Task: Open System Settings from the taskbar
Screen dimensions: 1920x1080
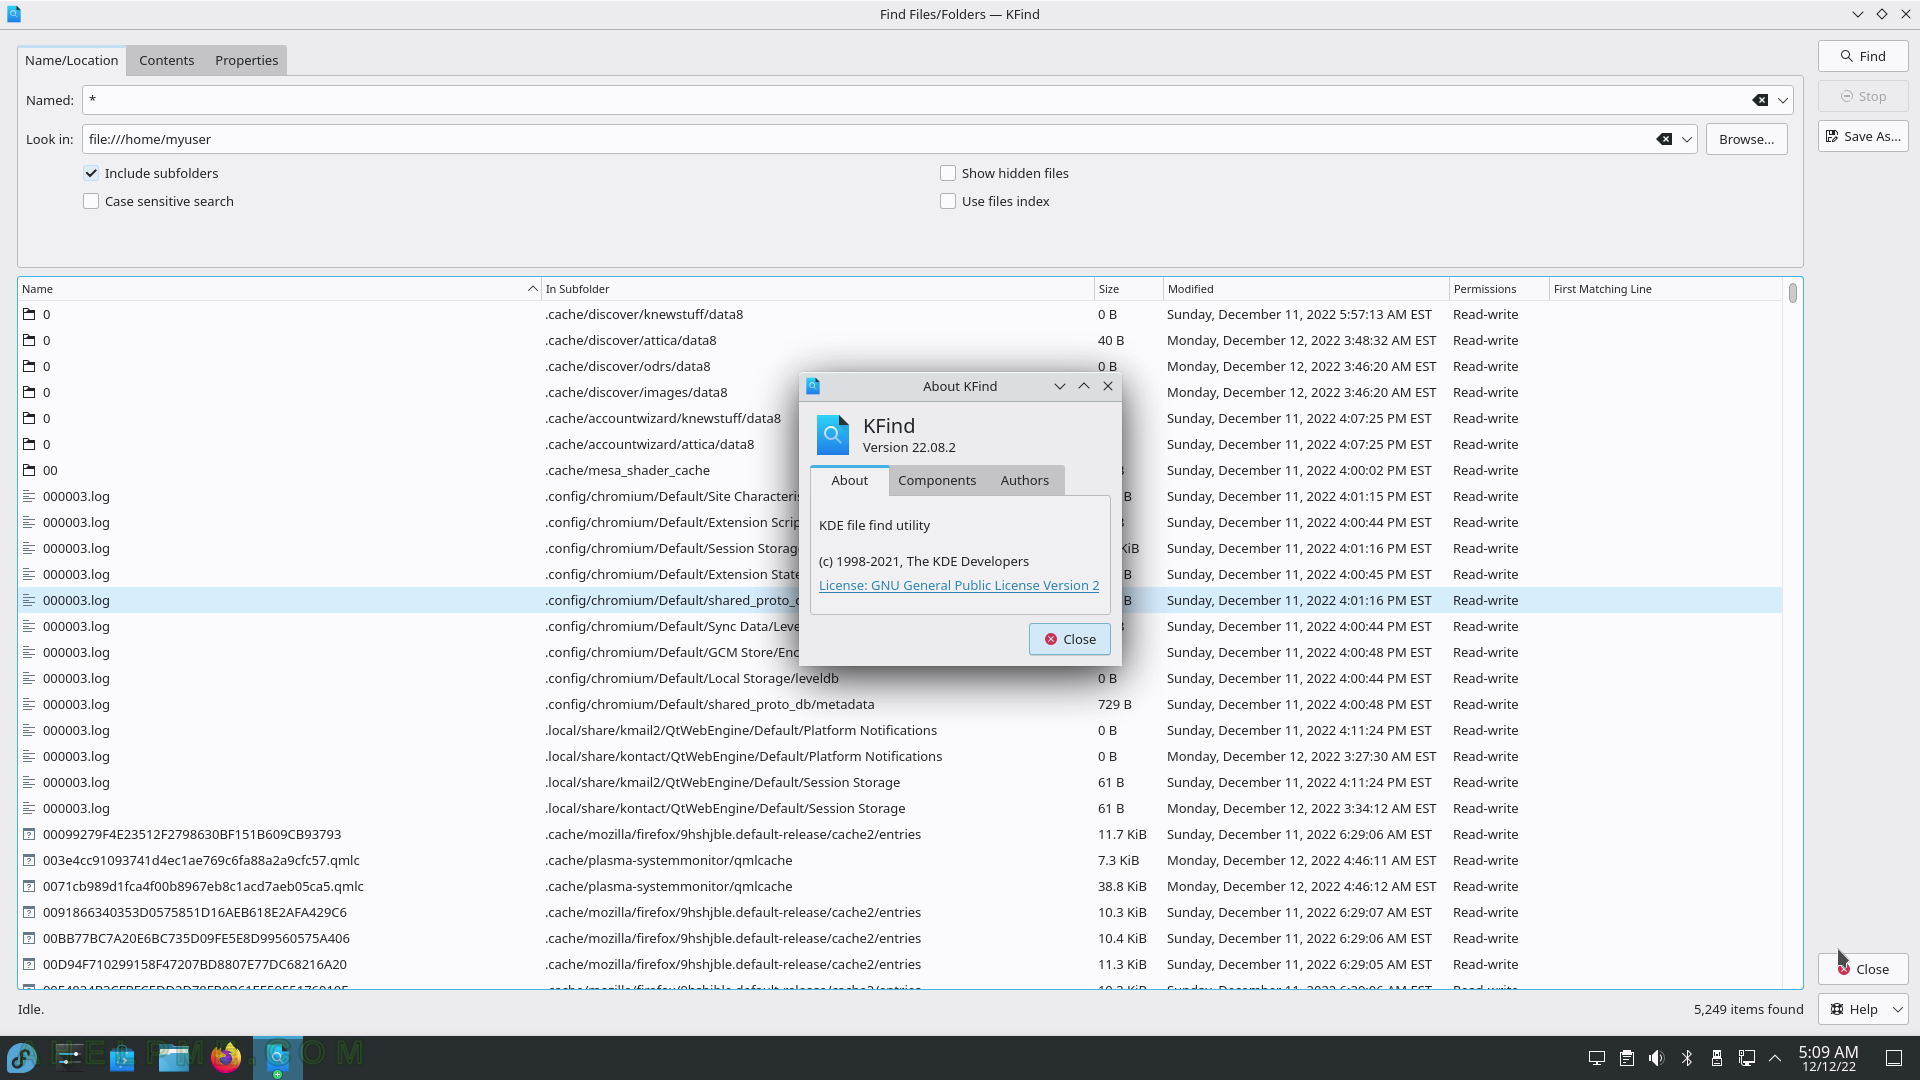Action: coord(69,1057)
